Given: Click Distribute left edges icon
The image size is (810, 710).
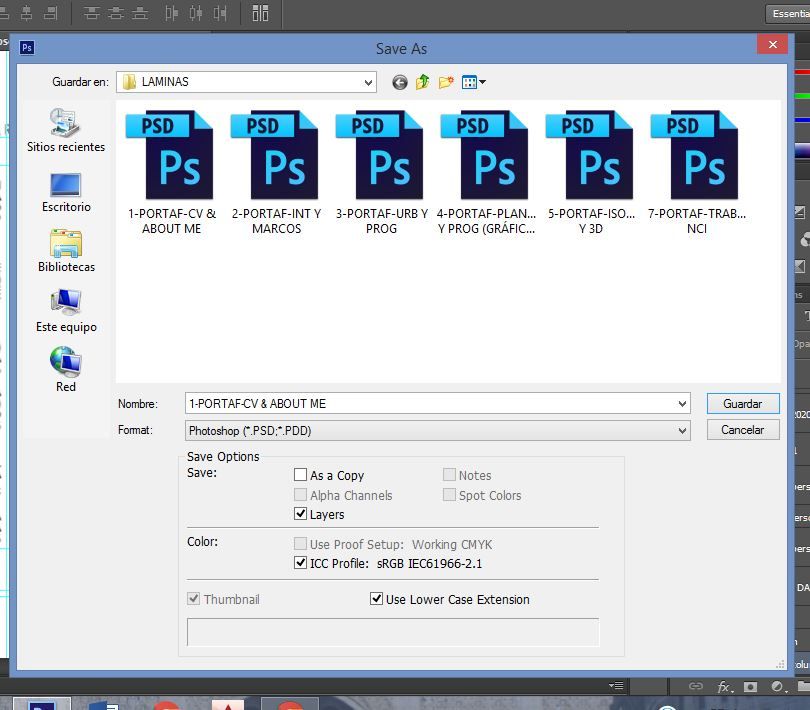Looking at the screenshot, I should (171, 13).
